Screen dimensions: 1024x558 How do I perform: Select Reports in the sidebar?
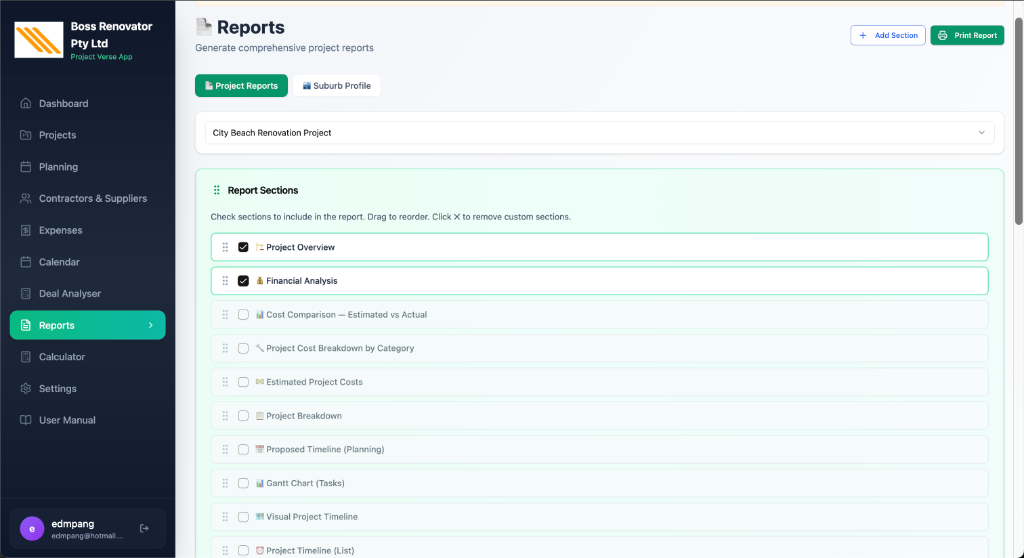coord(88,325)
